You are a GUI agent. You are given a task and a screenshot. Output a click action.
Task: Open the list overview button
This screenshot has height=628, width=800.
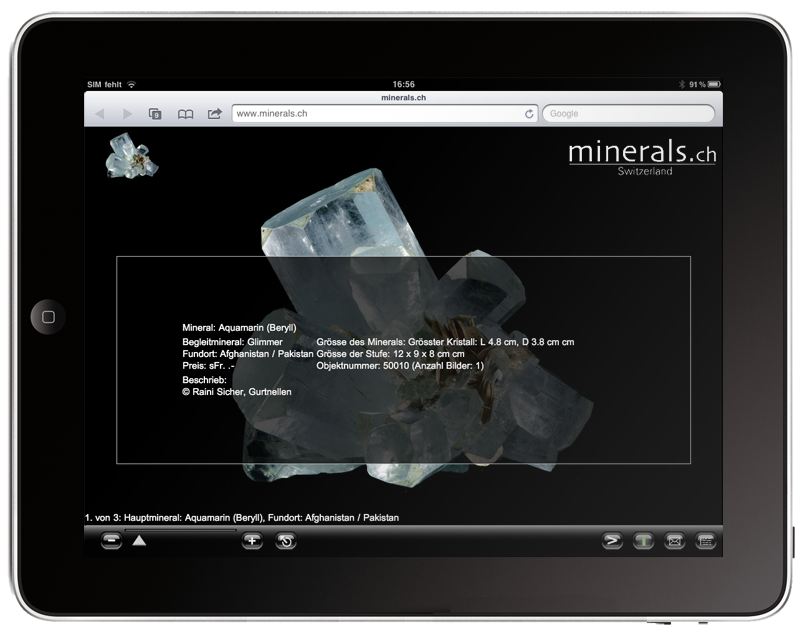(706, 541)
